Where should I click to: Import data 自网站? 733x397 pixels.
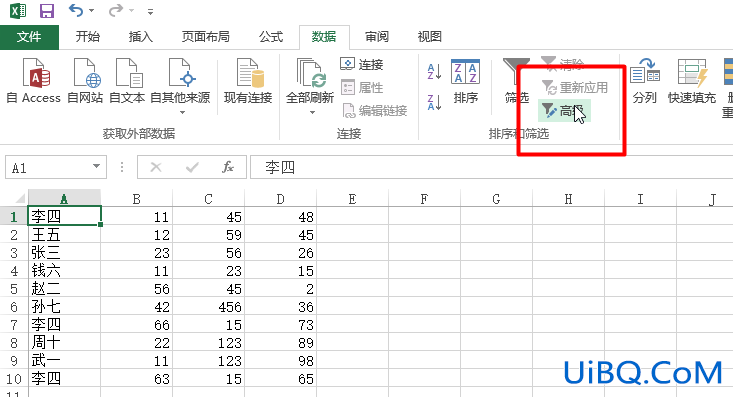click(85, 80)
